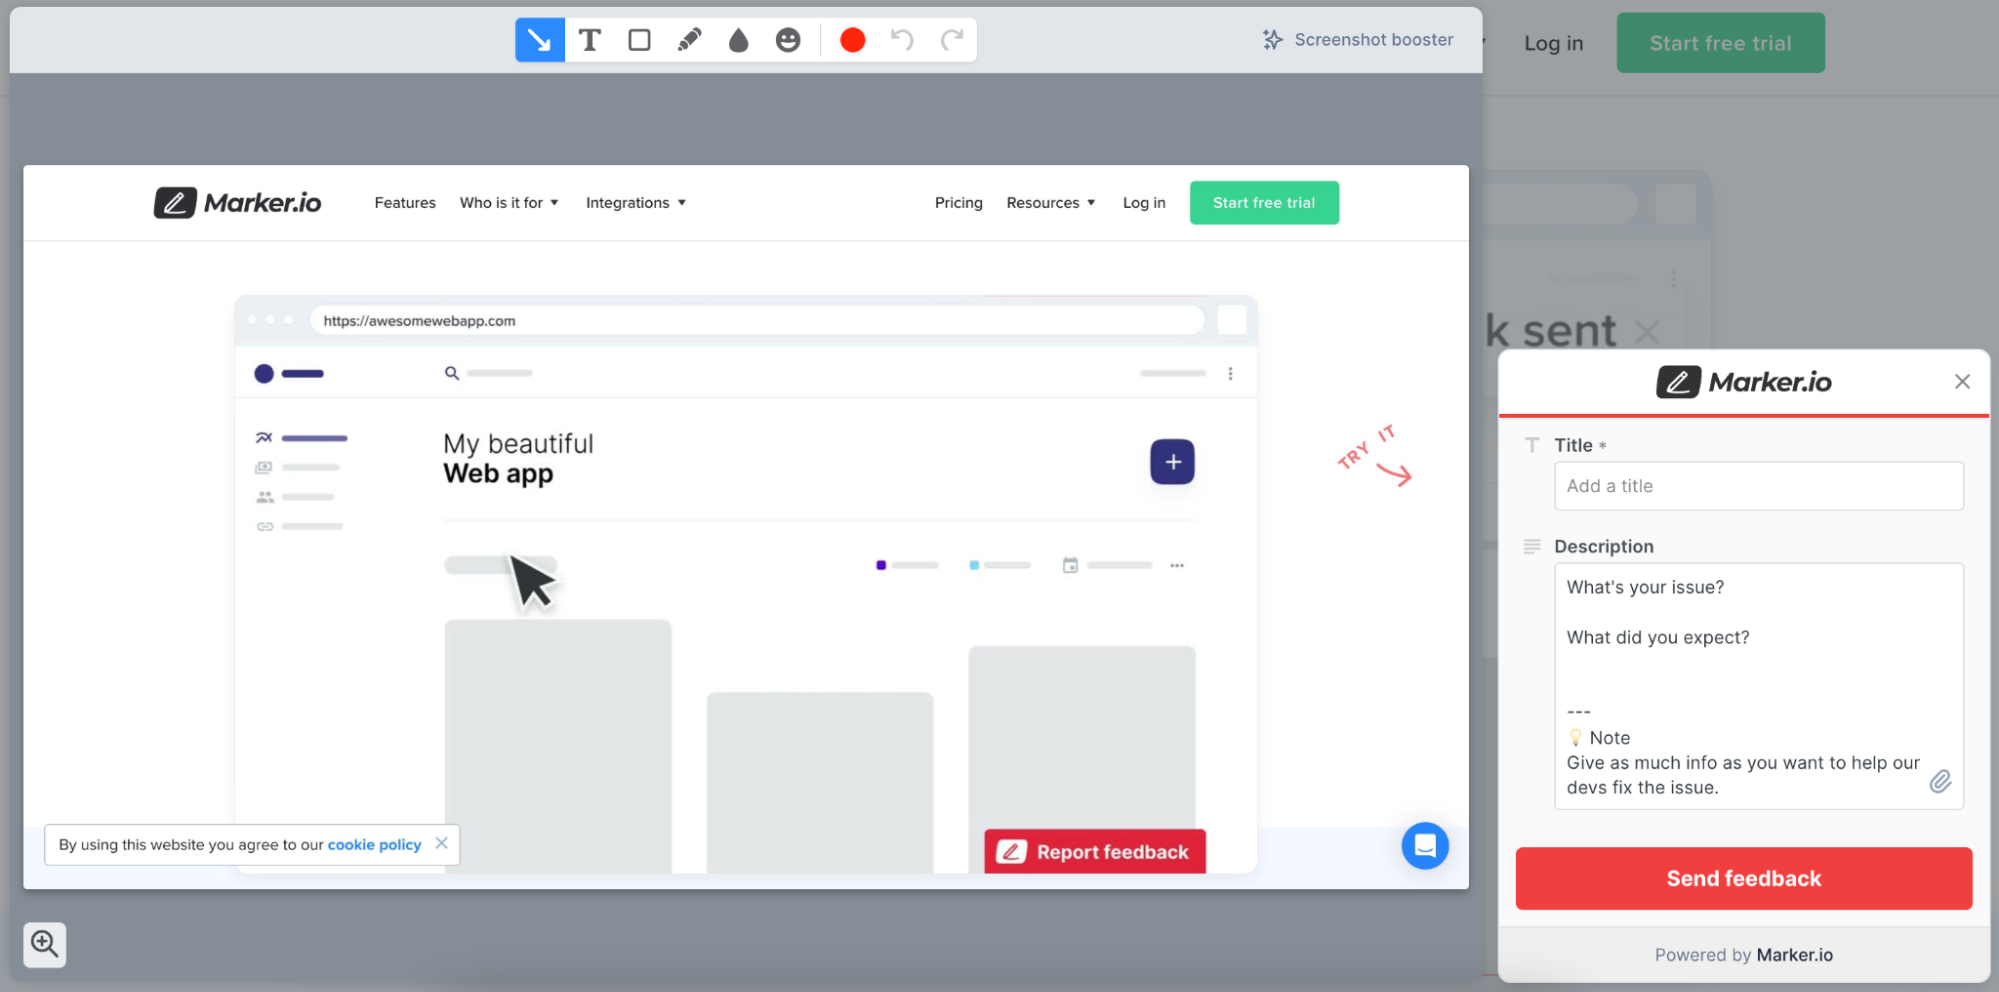Image resolution: width=1999 pixels, height=992 pixels.
Task: Close the Marker.io feedback panel
Action: pos(1962,382)
